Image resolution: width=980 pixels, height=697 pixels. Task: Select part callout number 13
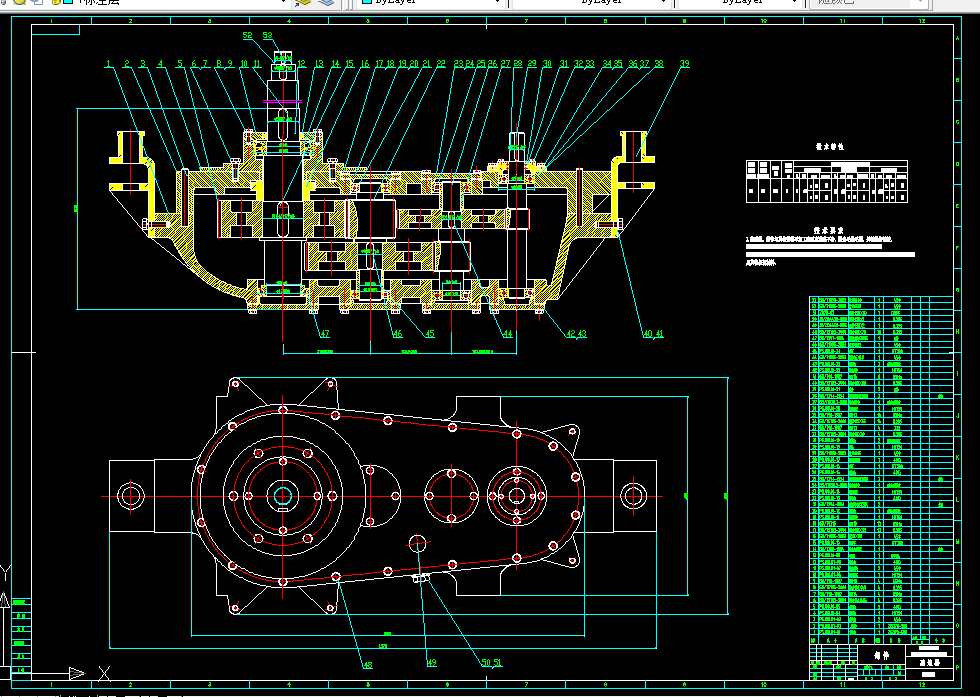(x=319, y=64)
